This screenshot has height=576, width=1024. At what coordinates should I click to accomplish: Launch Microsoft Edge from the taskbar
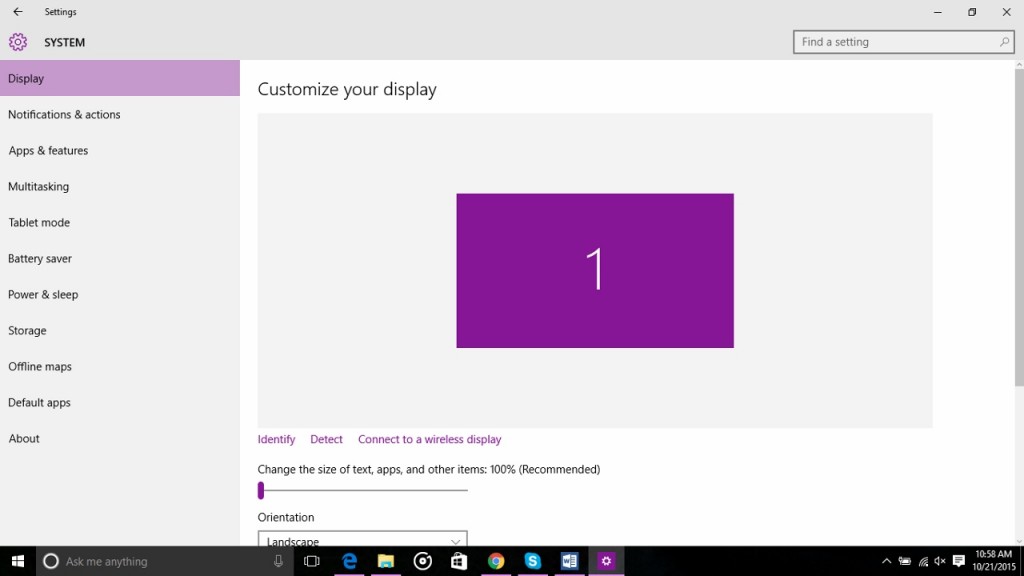349,561
